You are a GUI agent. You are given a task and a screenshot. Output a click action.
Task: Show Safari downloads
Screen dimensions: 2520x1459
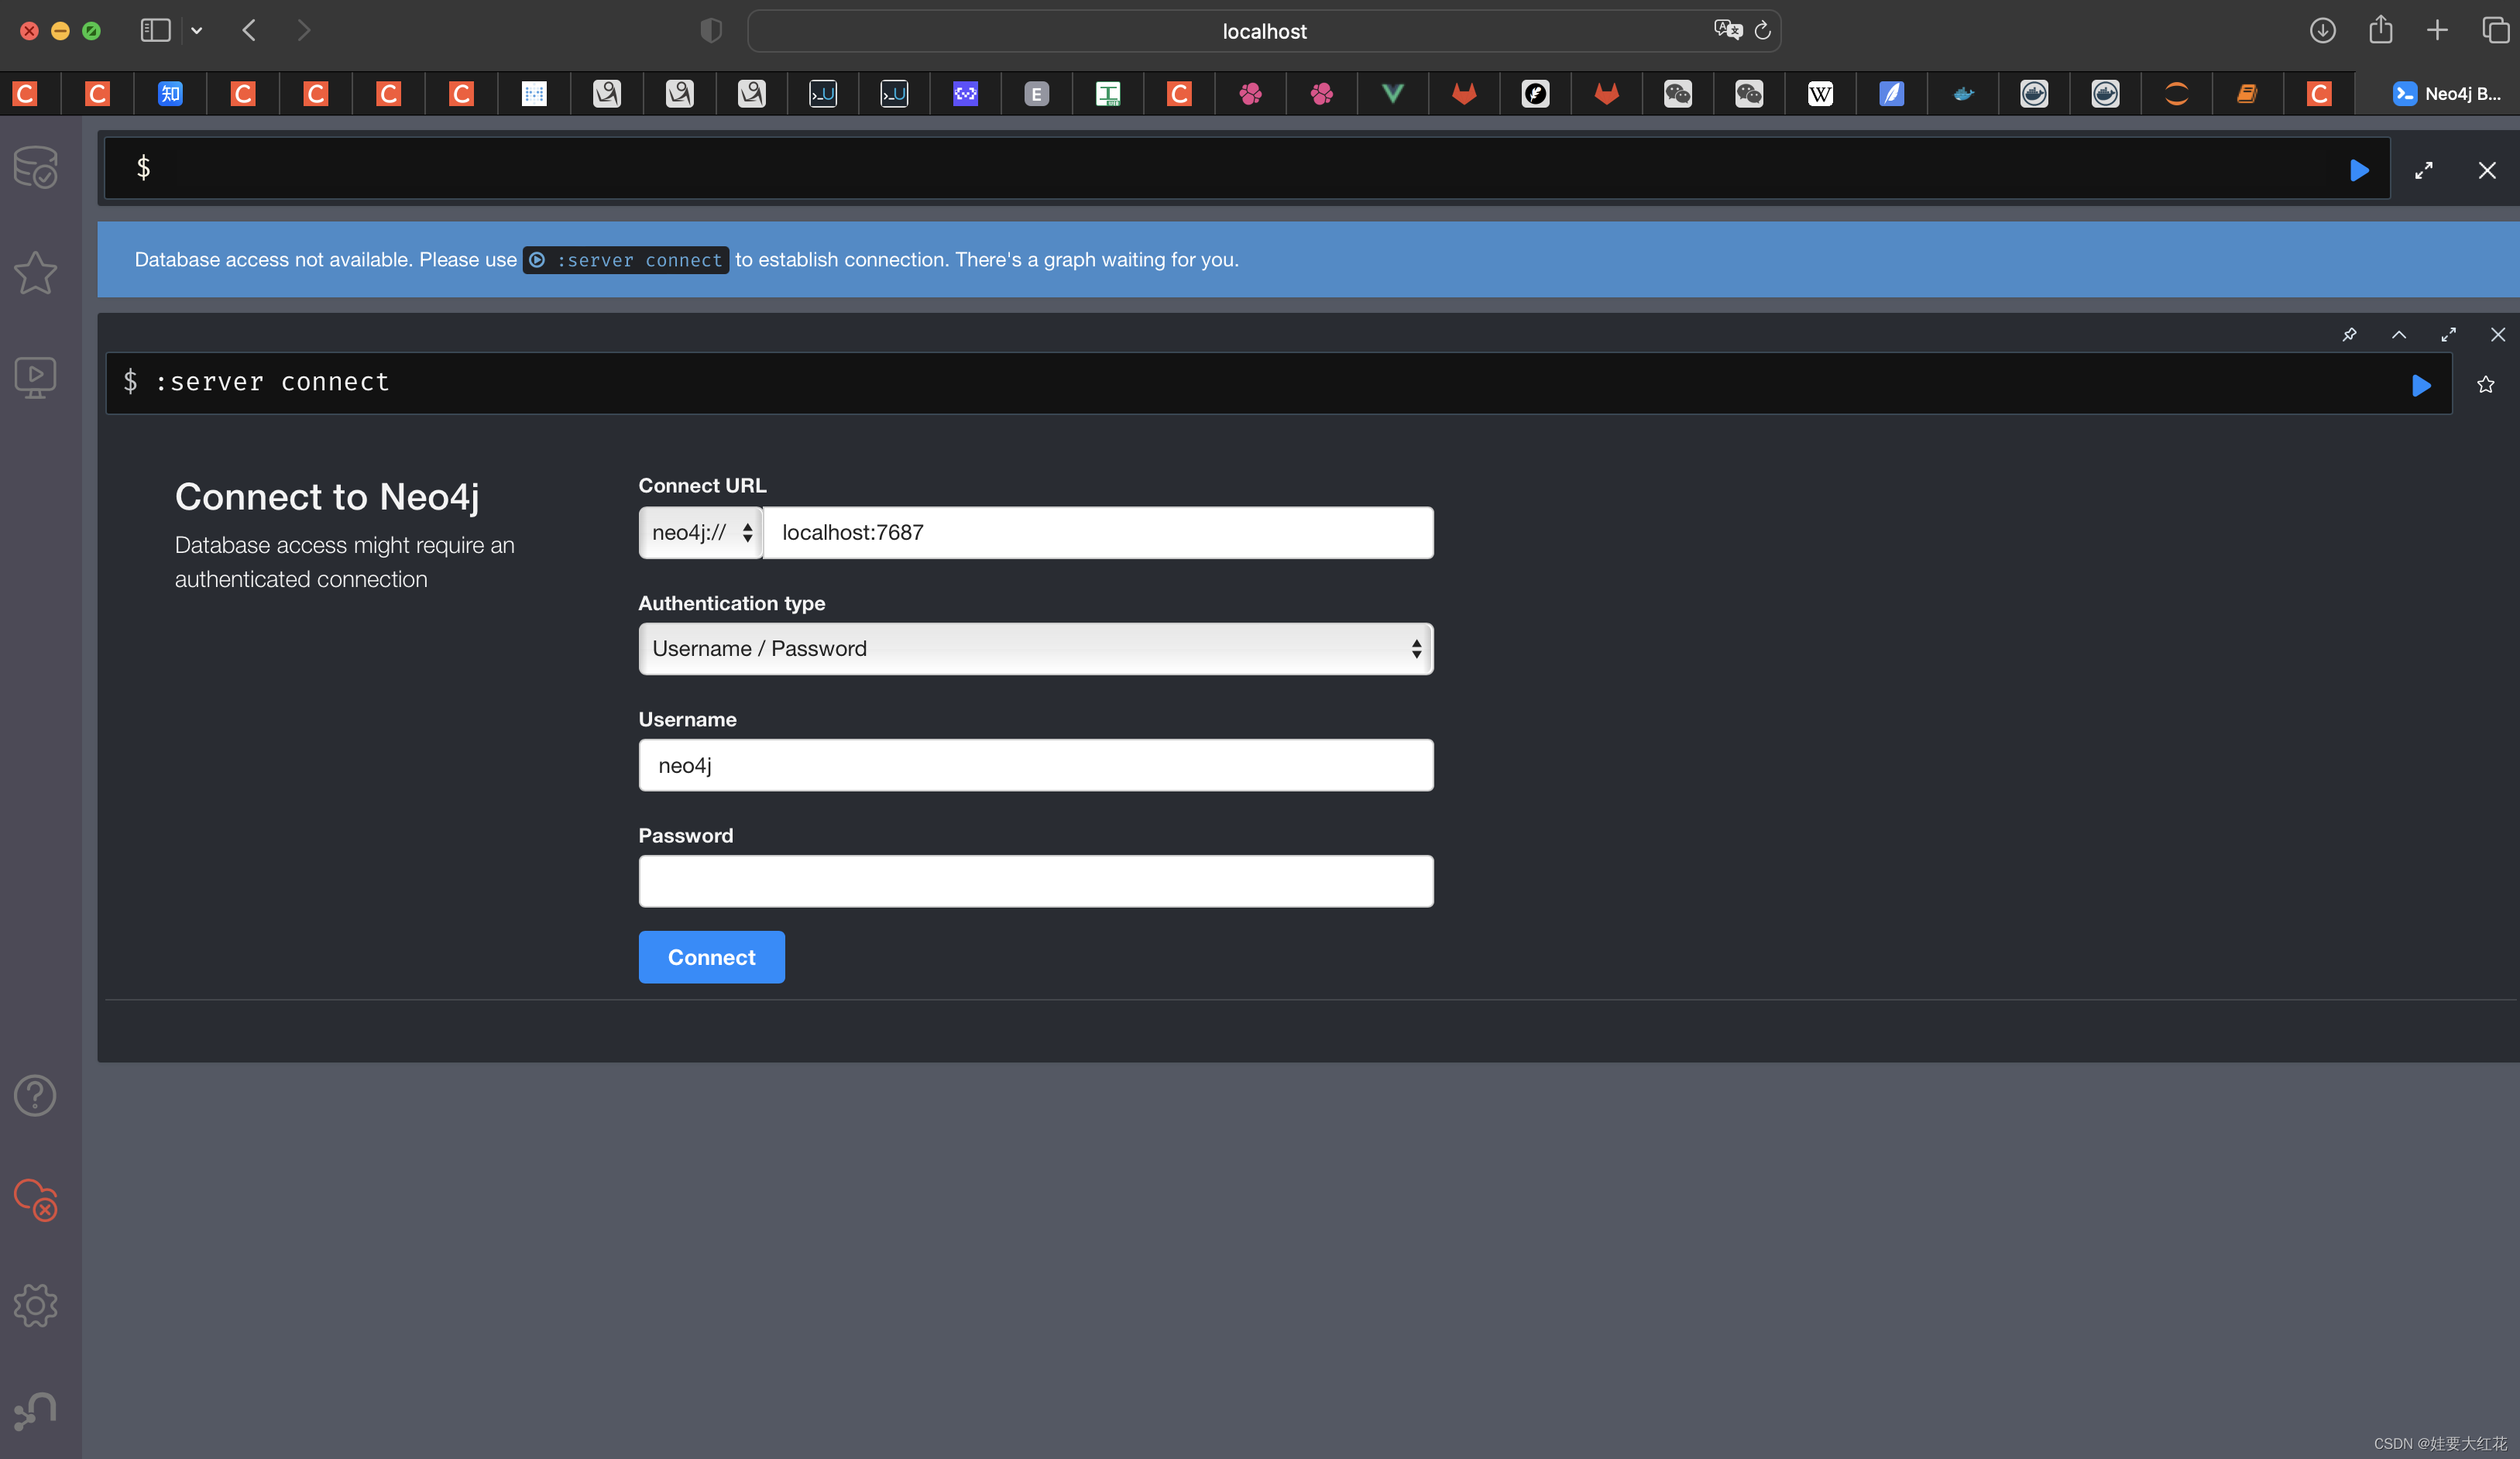[2323, 31]
